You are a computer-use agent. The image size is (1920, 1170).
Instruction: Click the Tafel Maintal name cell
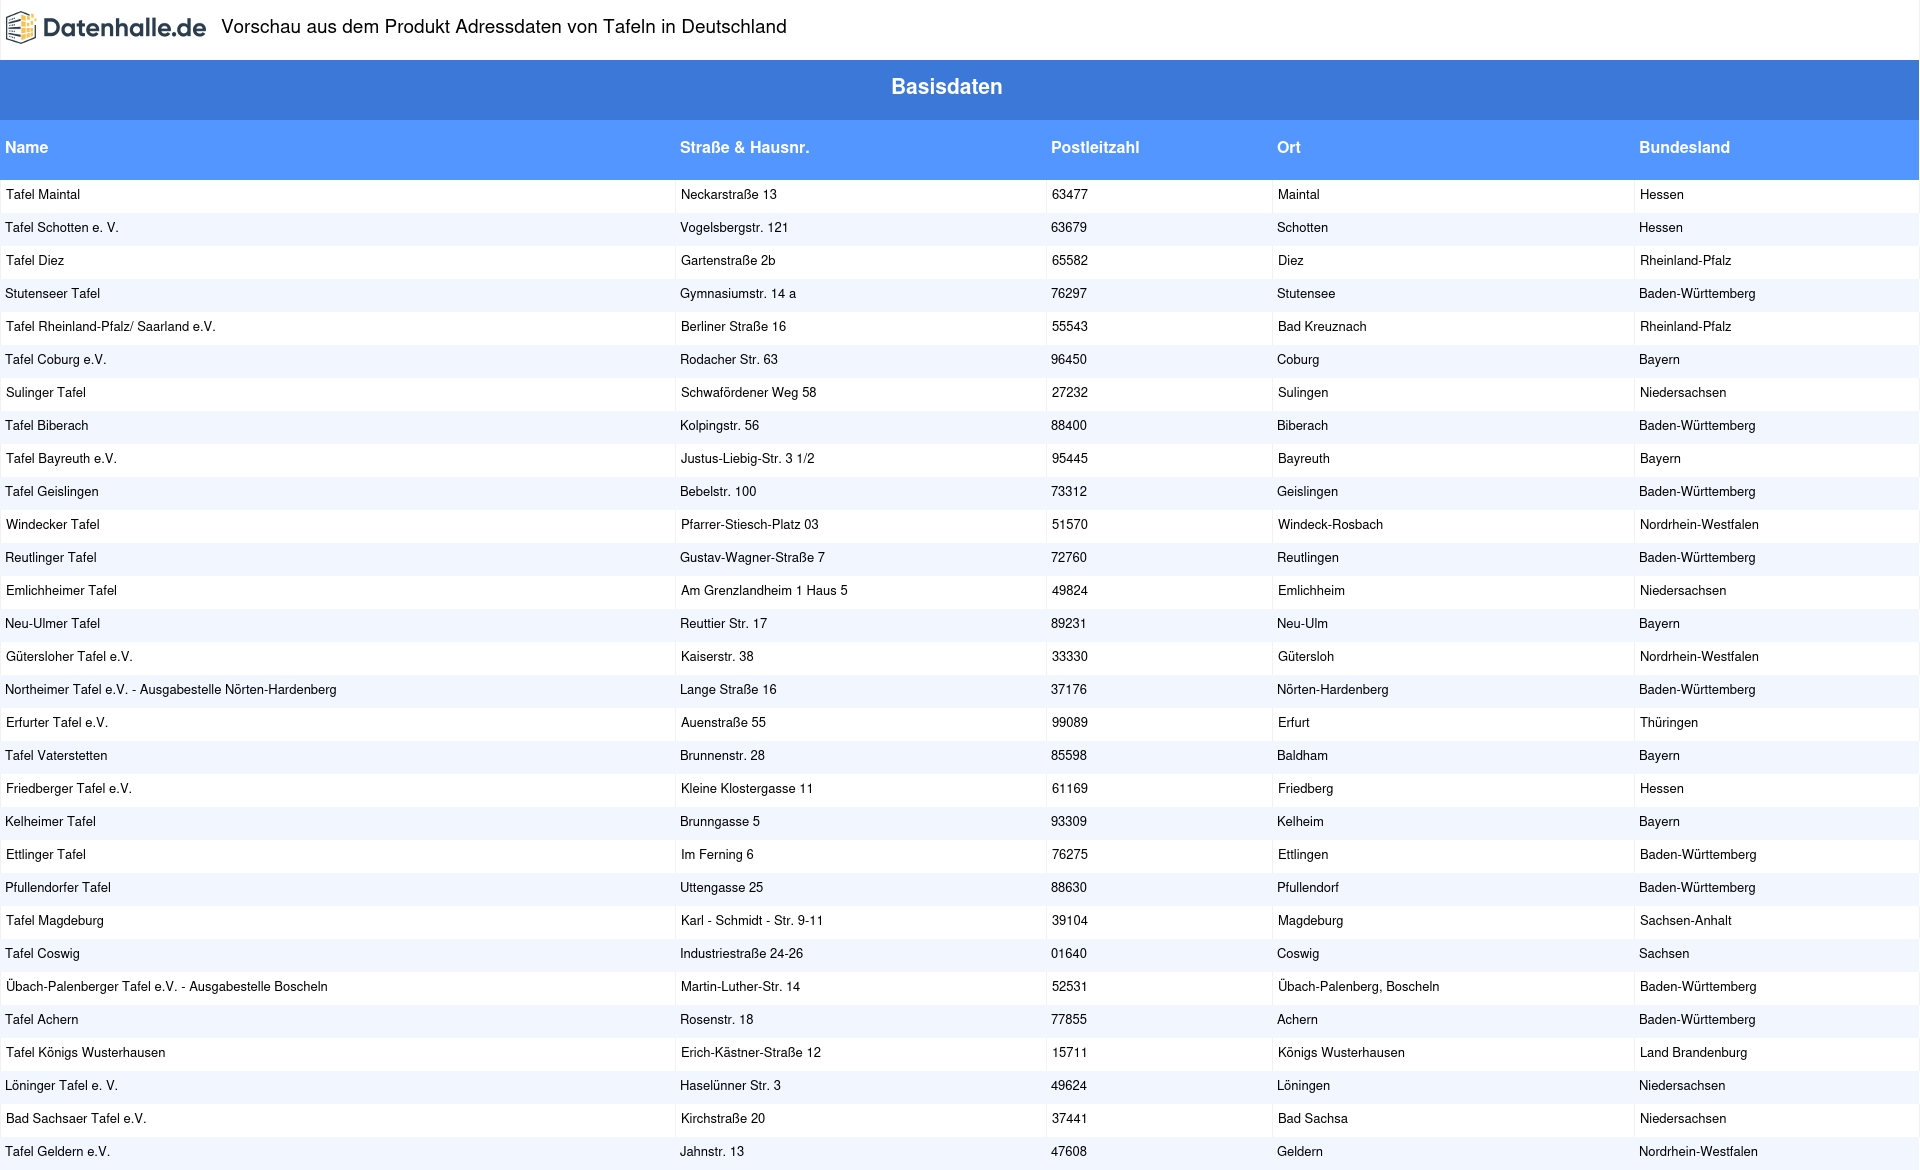tap(43, 195)
